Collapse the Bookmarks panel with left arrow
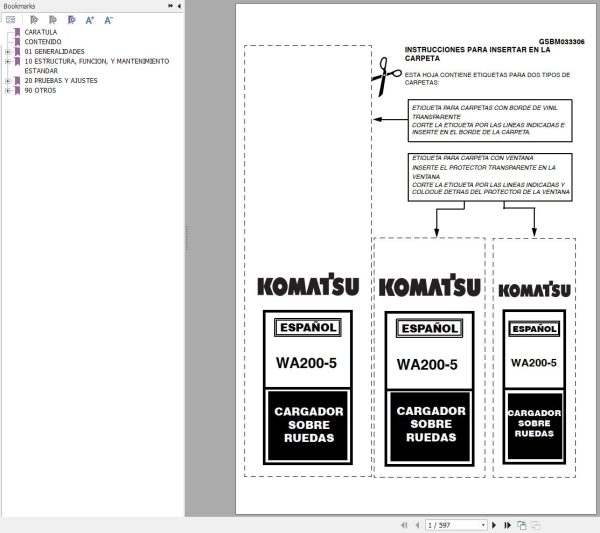 click(x=179, y=6)
